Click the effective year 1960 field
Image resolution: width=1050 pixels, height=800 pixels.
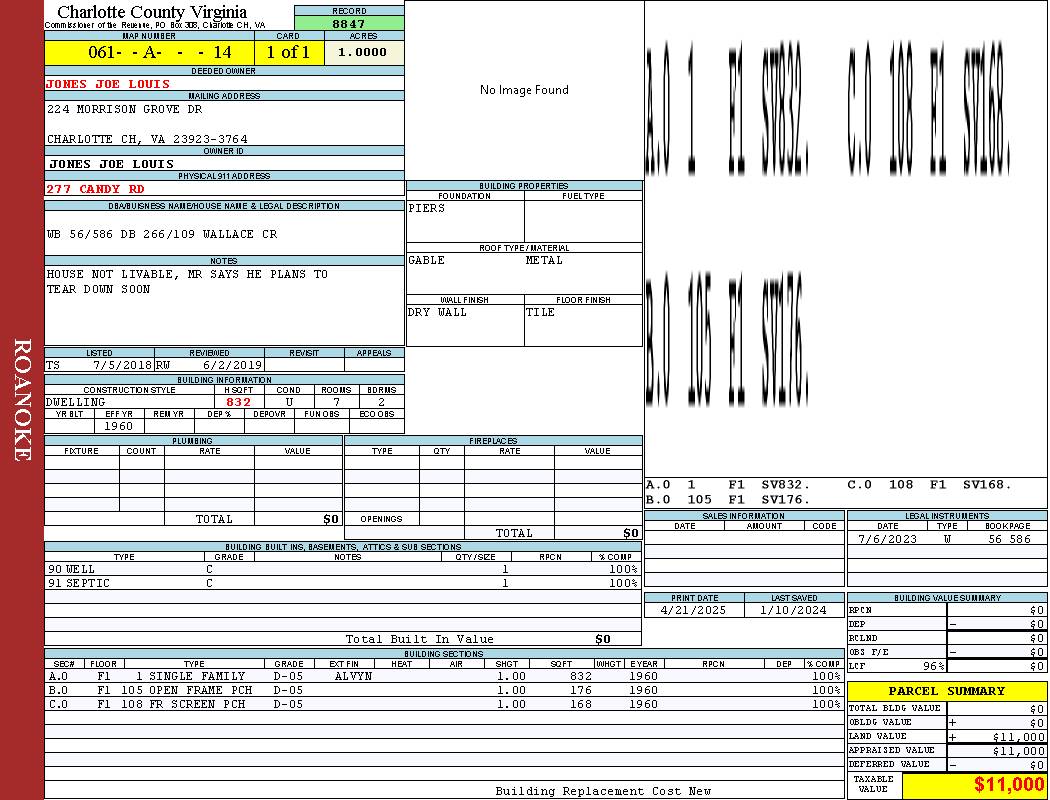[x=119, y=426]
